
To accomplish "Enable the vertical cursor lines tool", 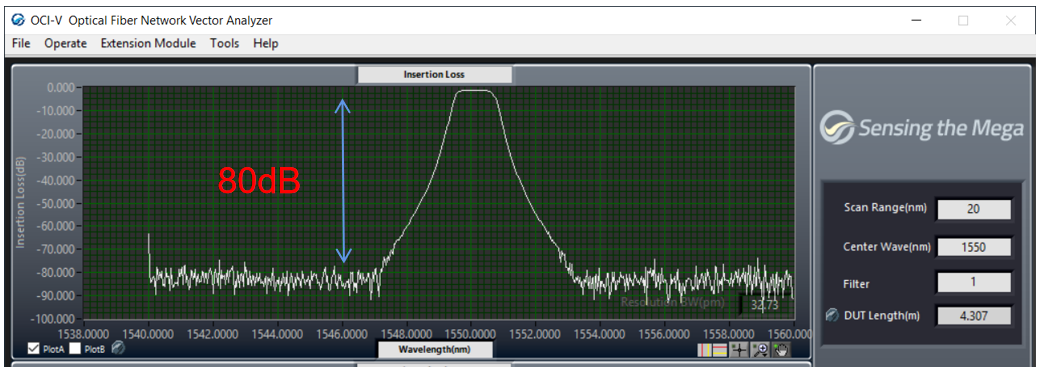I will 705,350.
